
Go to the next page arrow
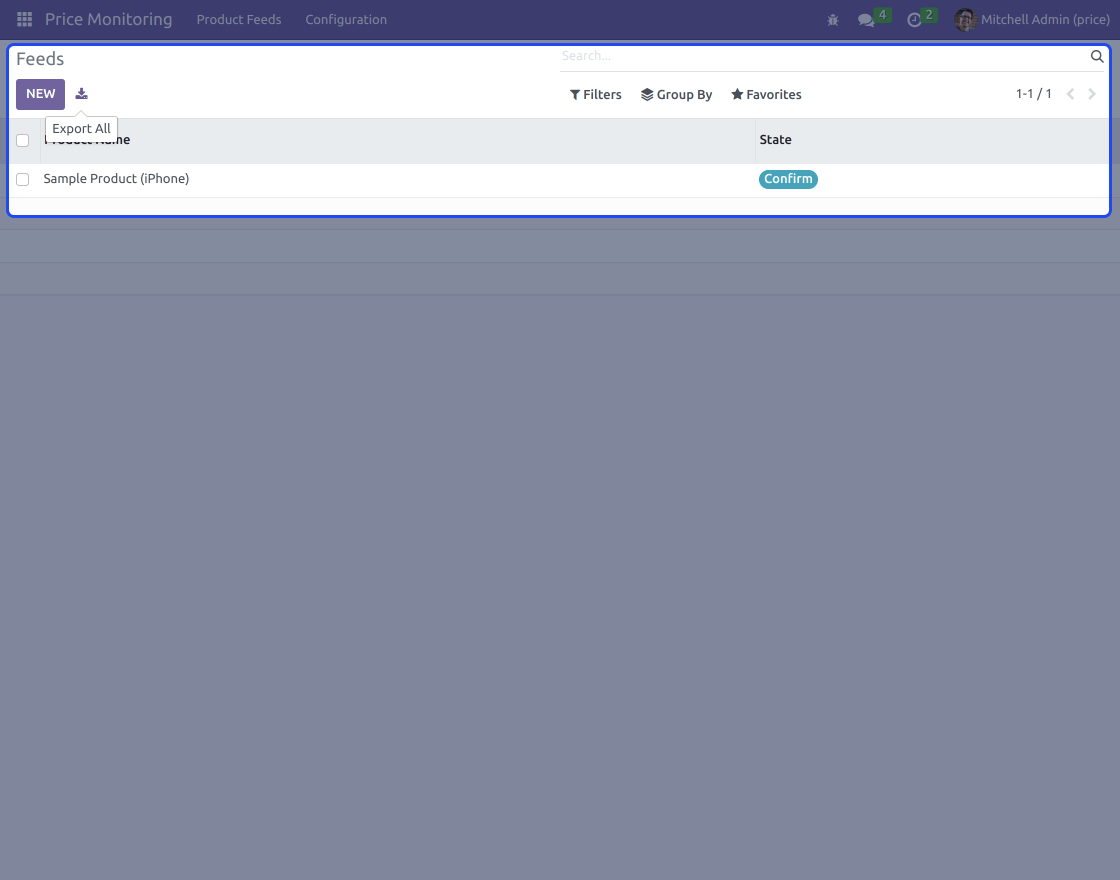coord(1092,94)
